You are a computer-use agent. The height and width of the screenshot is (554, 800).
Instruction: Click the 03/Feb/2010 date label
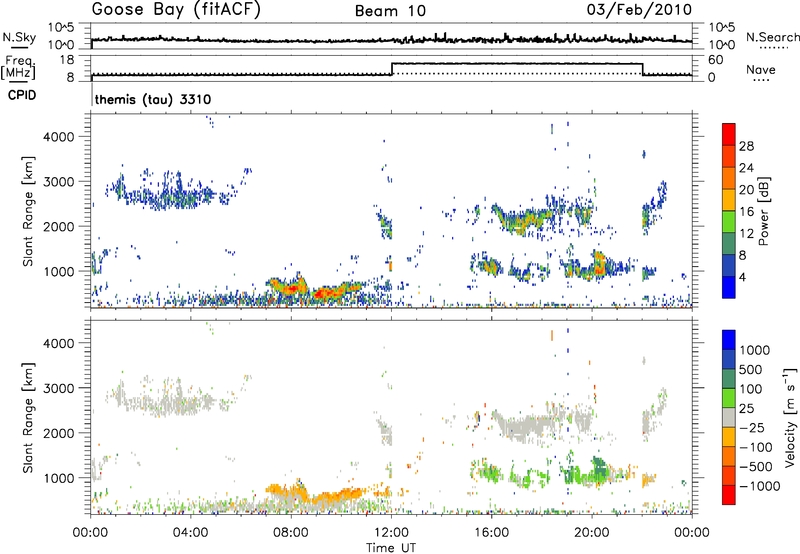[639, 10]
